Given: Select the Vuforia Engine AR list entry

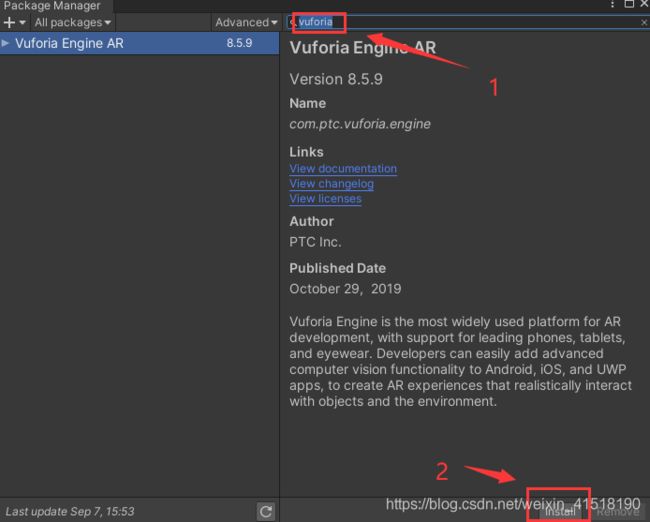Looking at the screenshot, I should 139,43.
